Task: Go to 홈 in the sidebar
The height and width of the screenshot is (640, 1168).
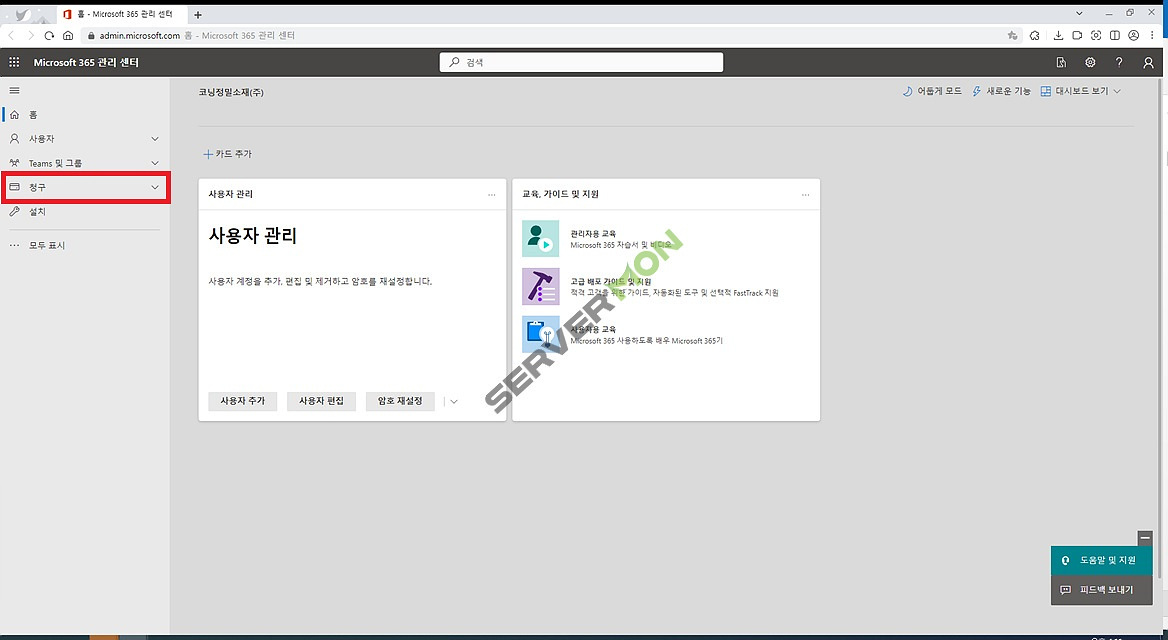Action: (85, 115)
